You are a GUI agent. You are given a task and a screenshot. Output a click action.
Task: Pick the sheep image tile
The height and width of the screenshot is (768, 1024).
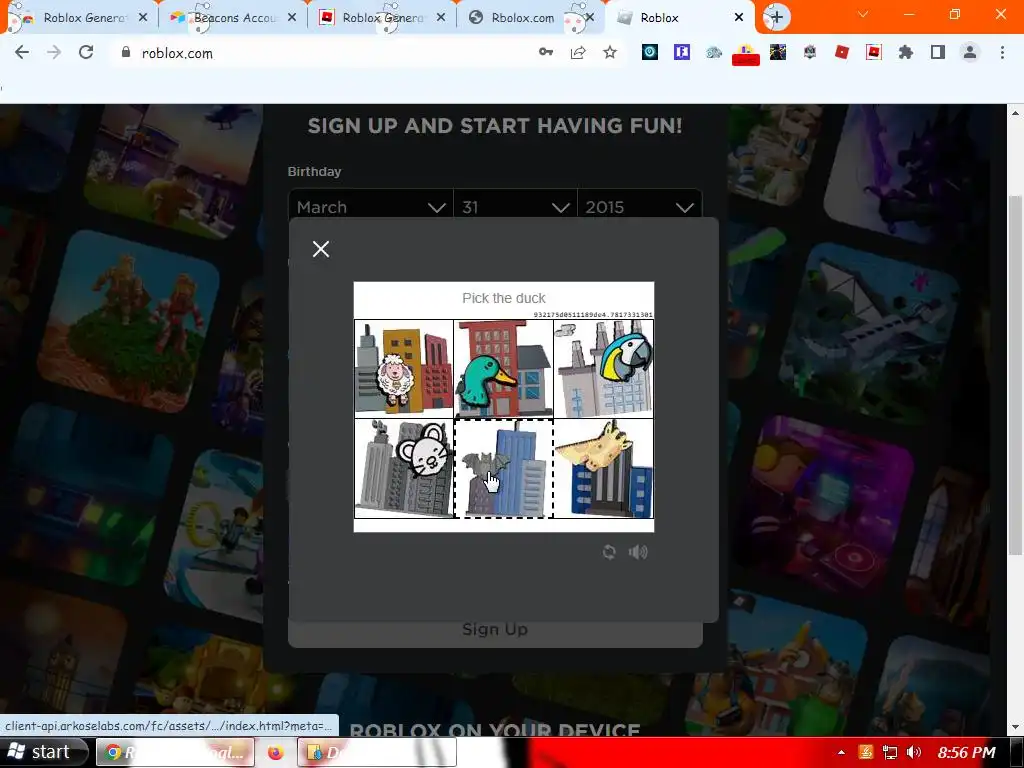[x=404, y=369]
